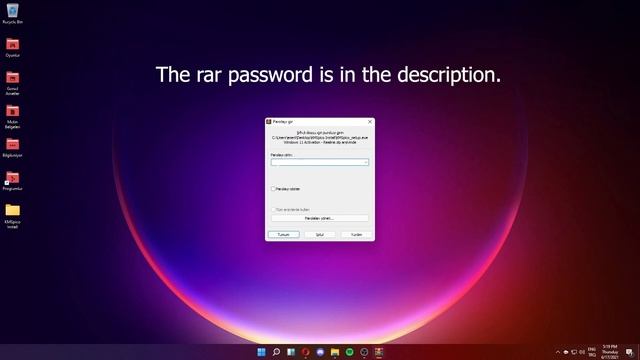Open the red Opera browser taskbar icon
Viewport: 640px width, 360px height.
pos(306,352)
